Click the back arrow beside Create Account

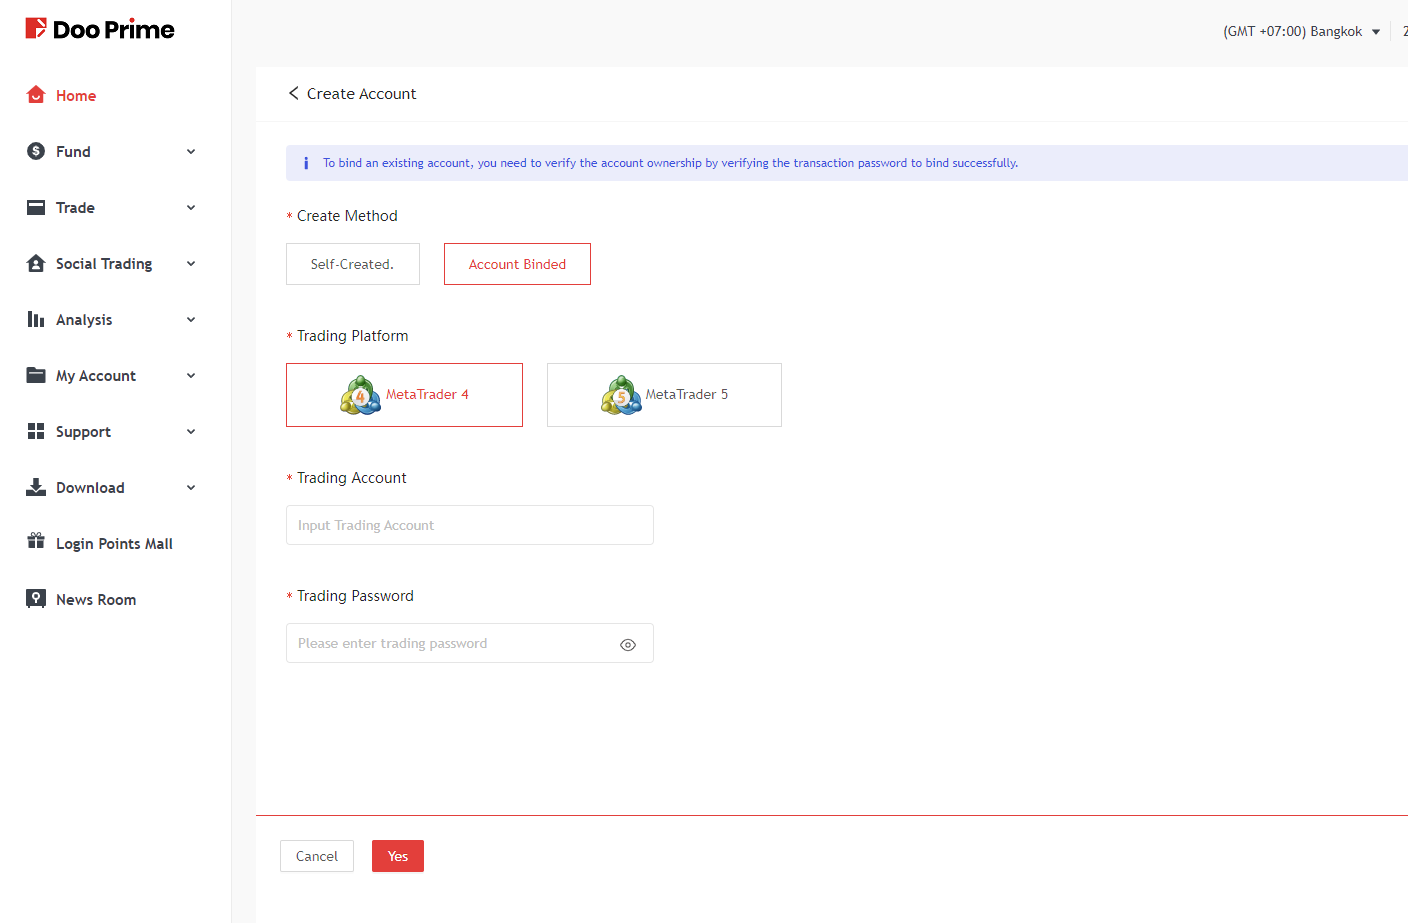[x=293, y=93]
